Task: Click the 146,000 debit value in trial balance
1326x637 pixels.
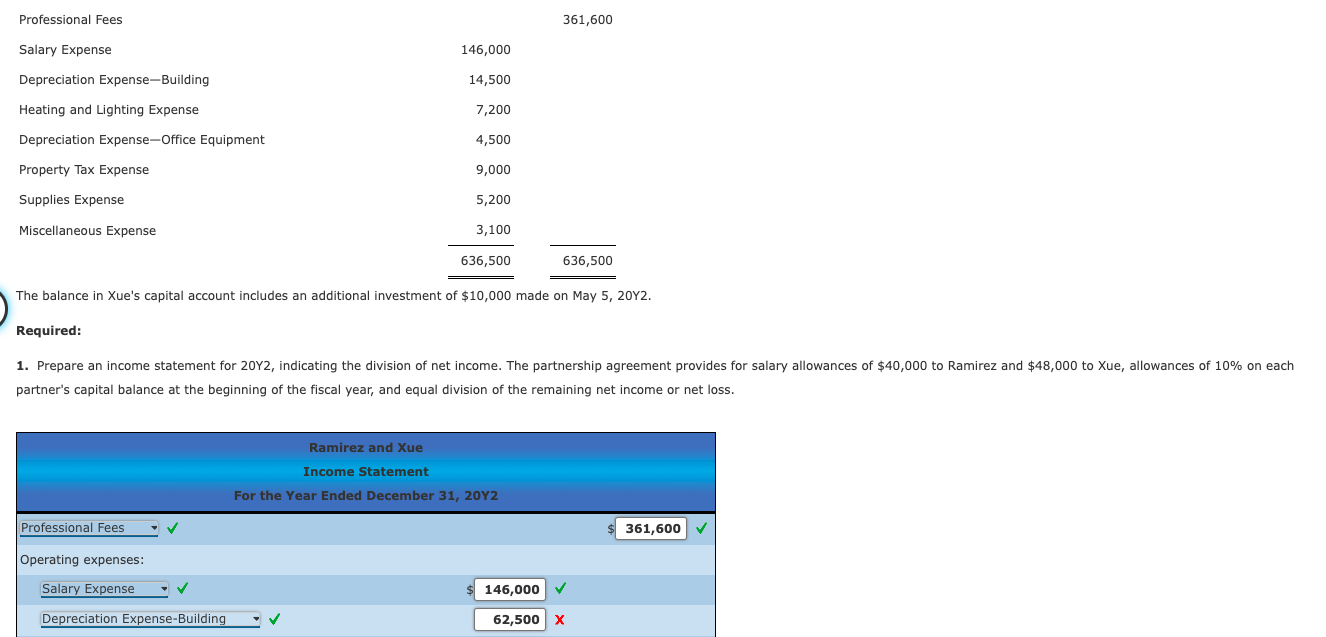Action: coord(486,50)
